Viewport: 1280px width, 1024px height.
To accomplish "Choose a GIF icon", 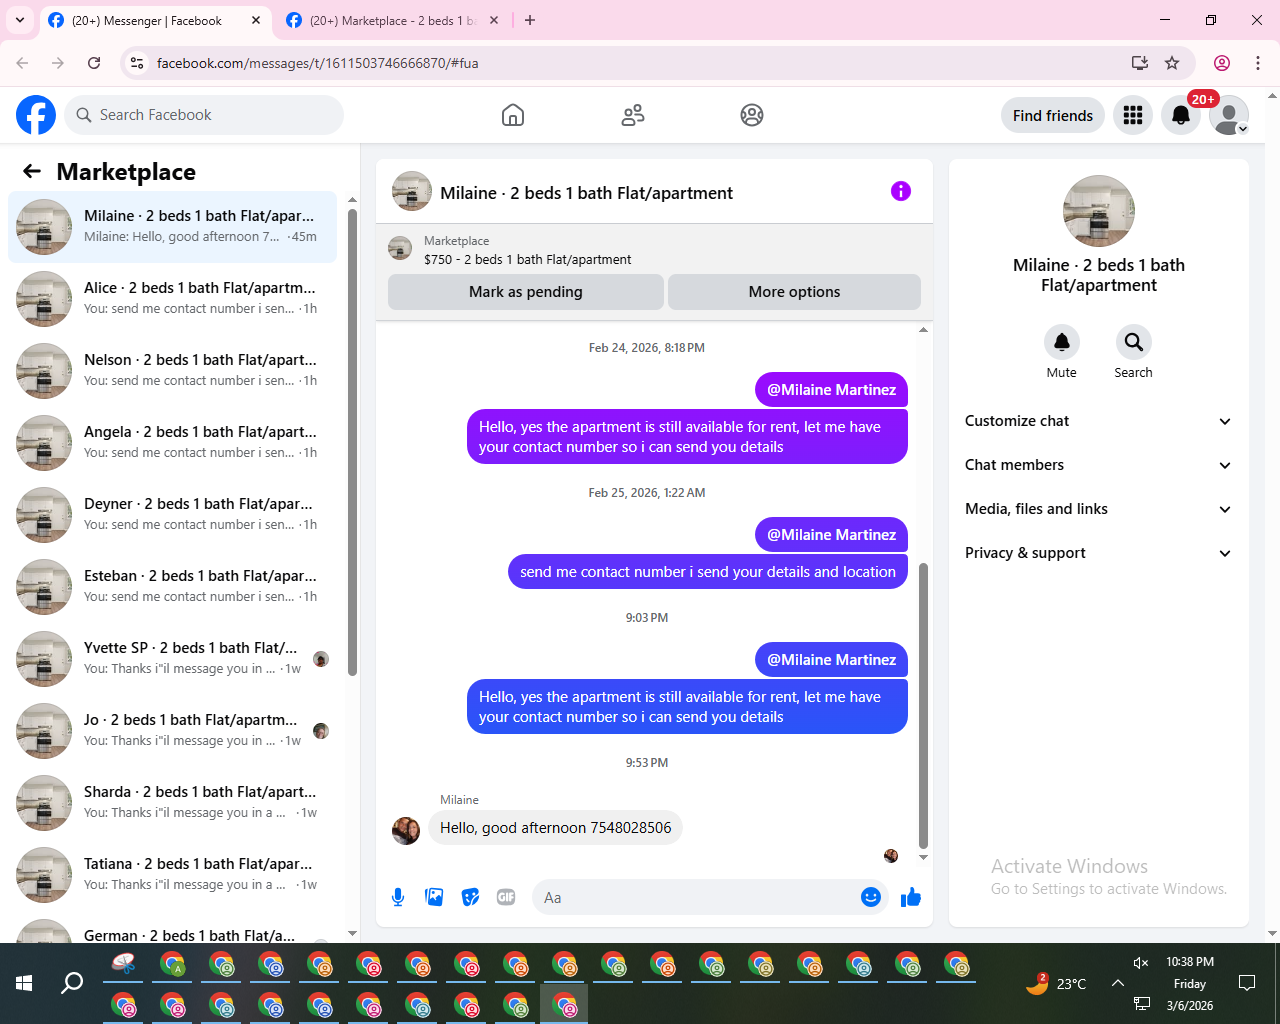I will click(506, 897).
